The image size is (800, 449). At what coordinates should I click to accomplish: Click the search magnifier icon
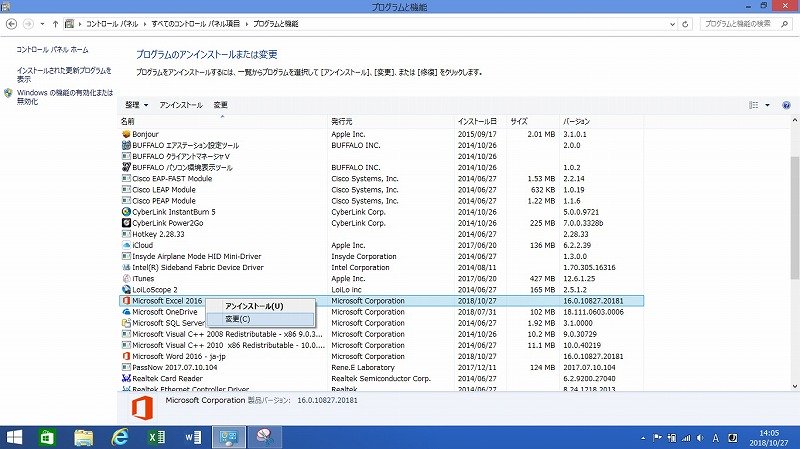point(785,24)
